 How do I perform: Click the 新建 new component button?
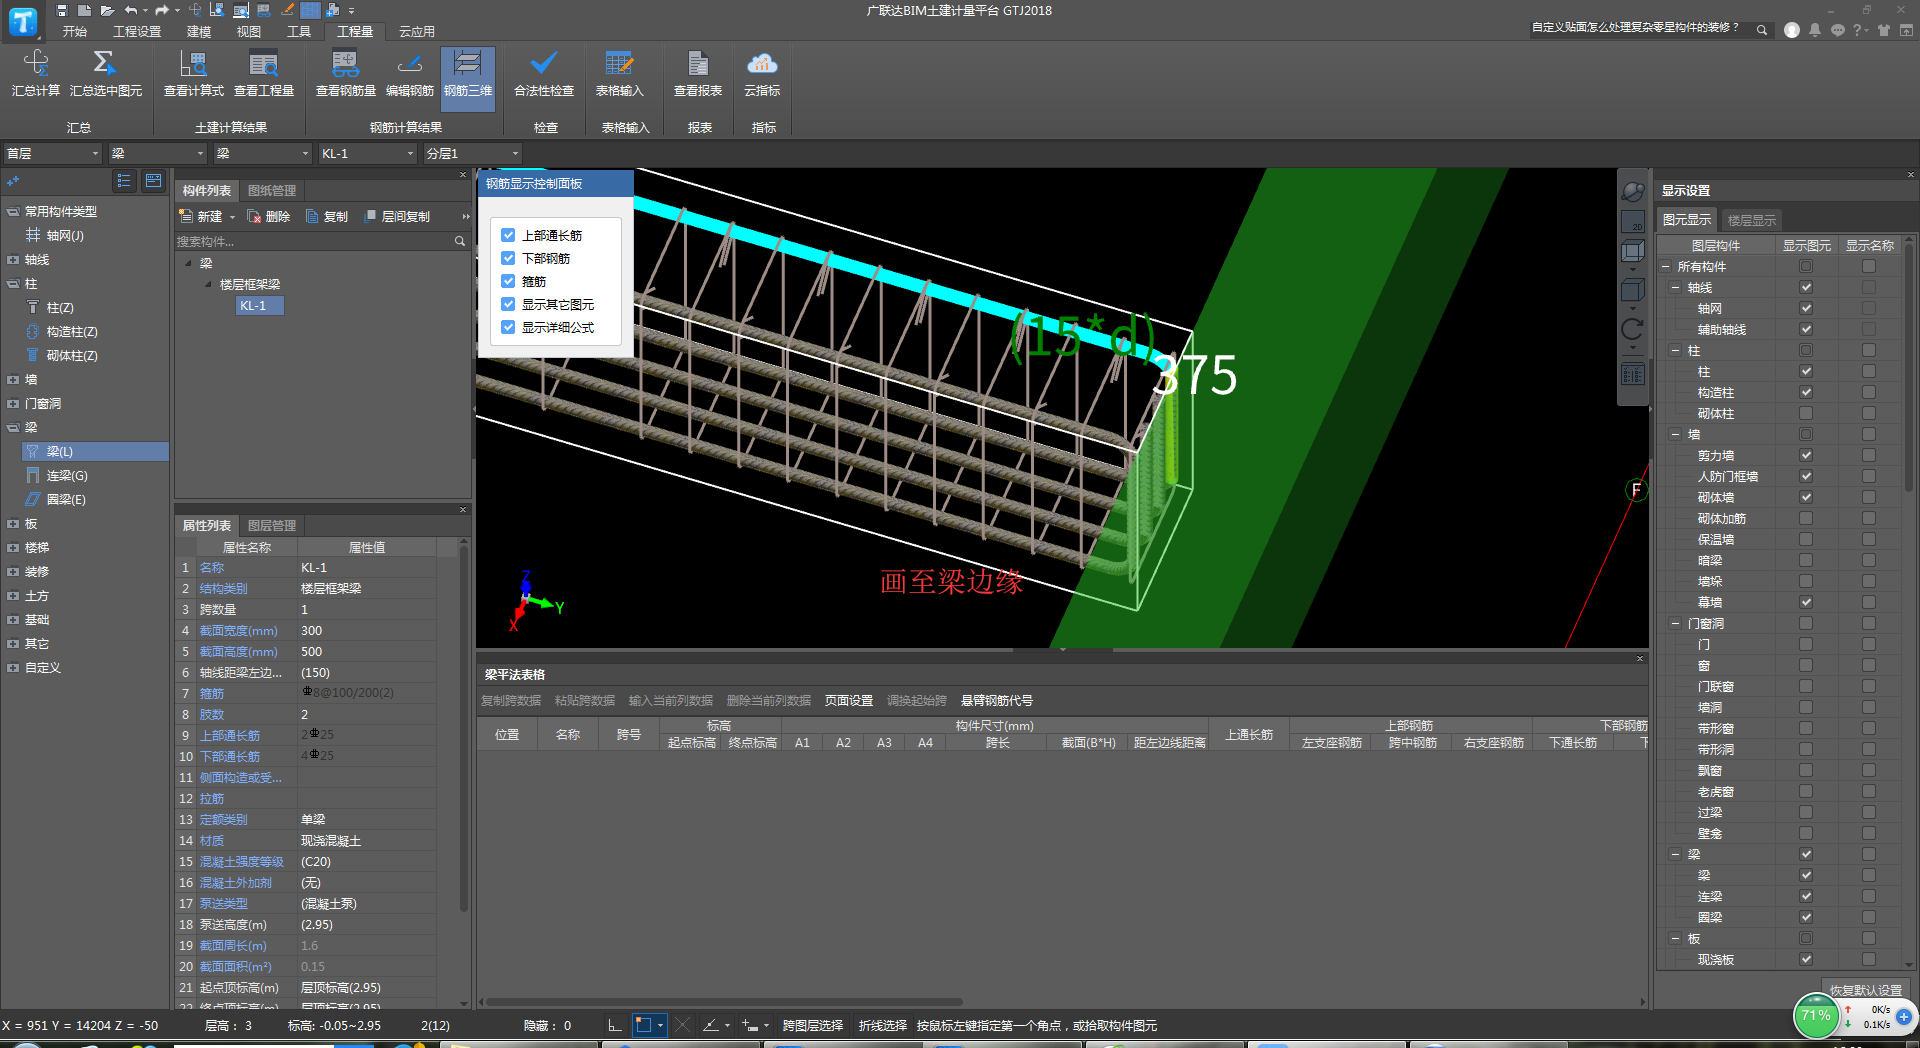pyautogui.click(x=201, y=216)
